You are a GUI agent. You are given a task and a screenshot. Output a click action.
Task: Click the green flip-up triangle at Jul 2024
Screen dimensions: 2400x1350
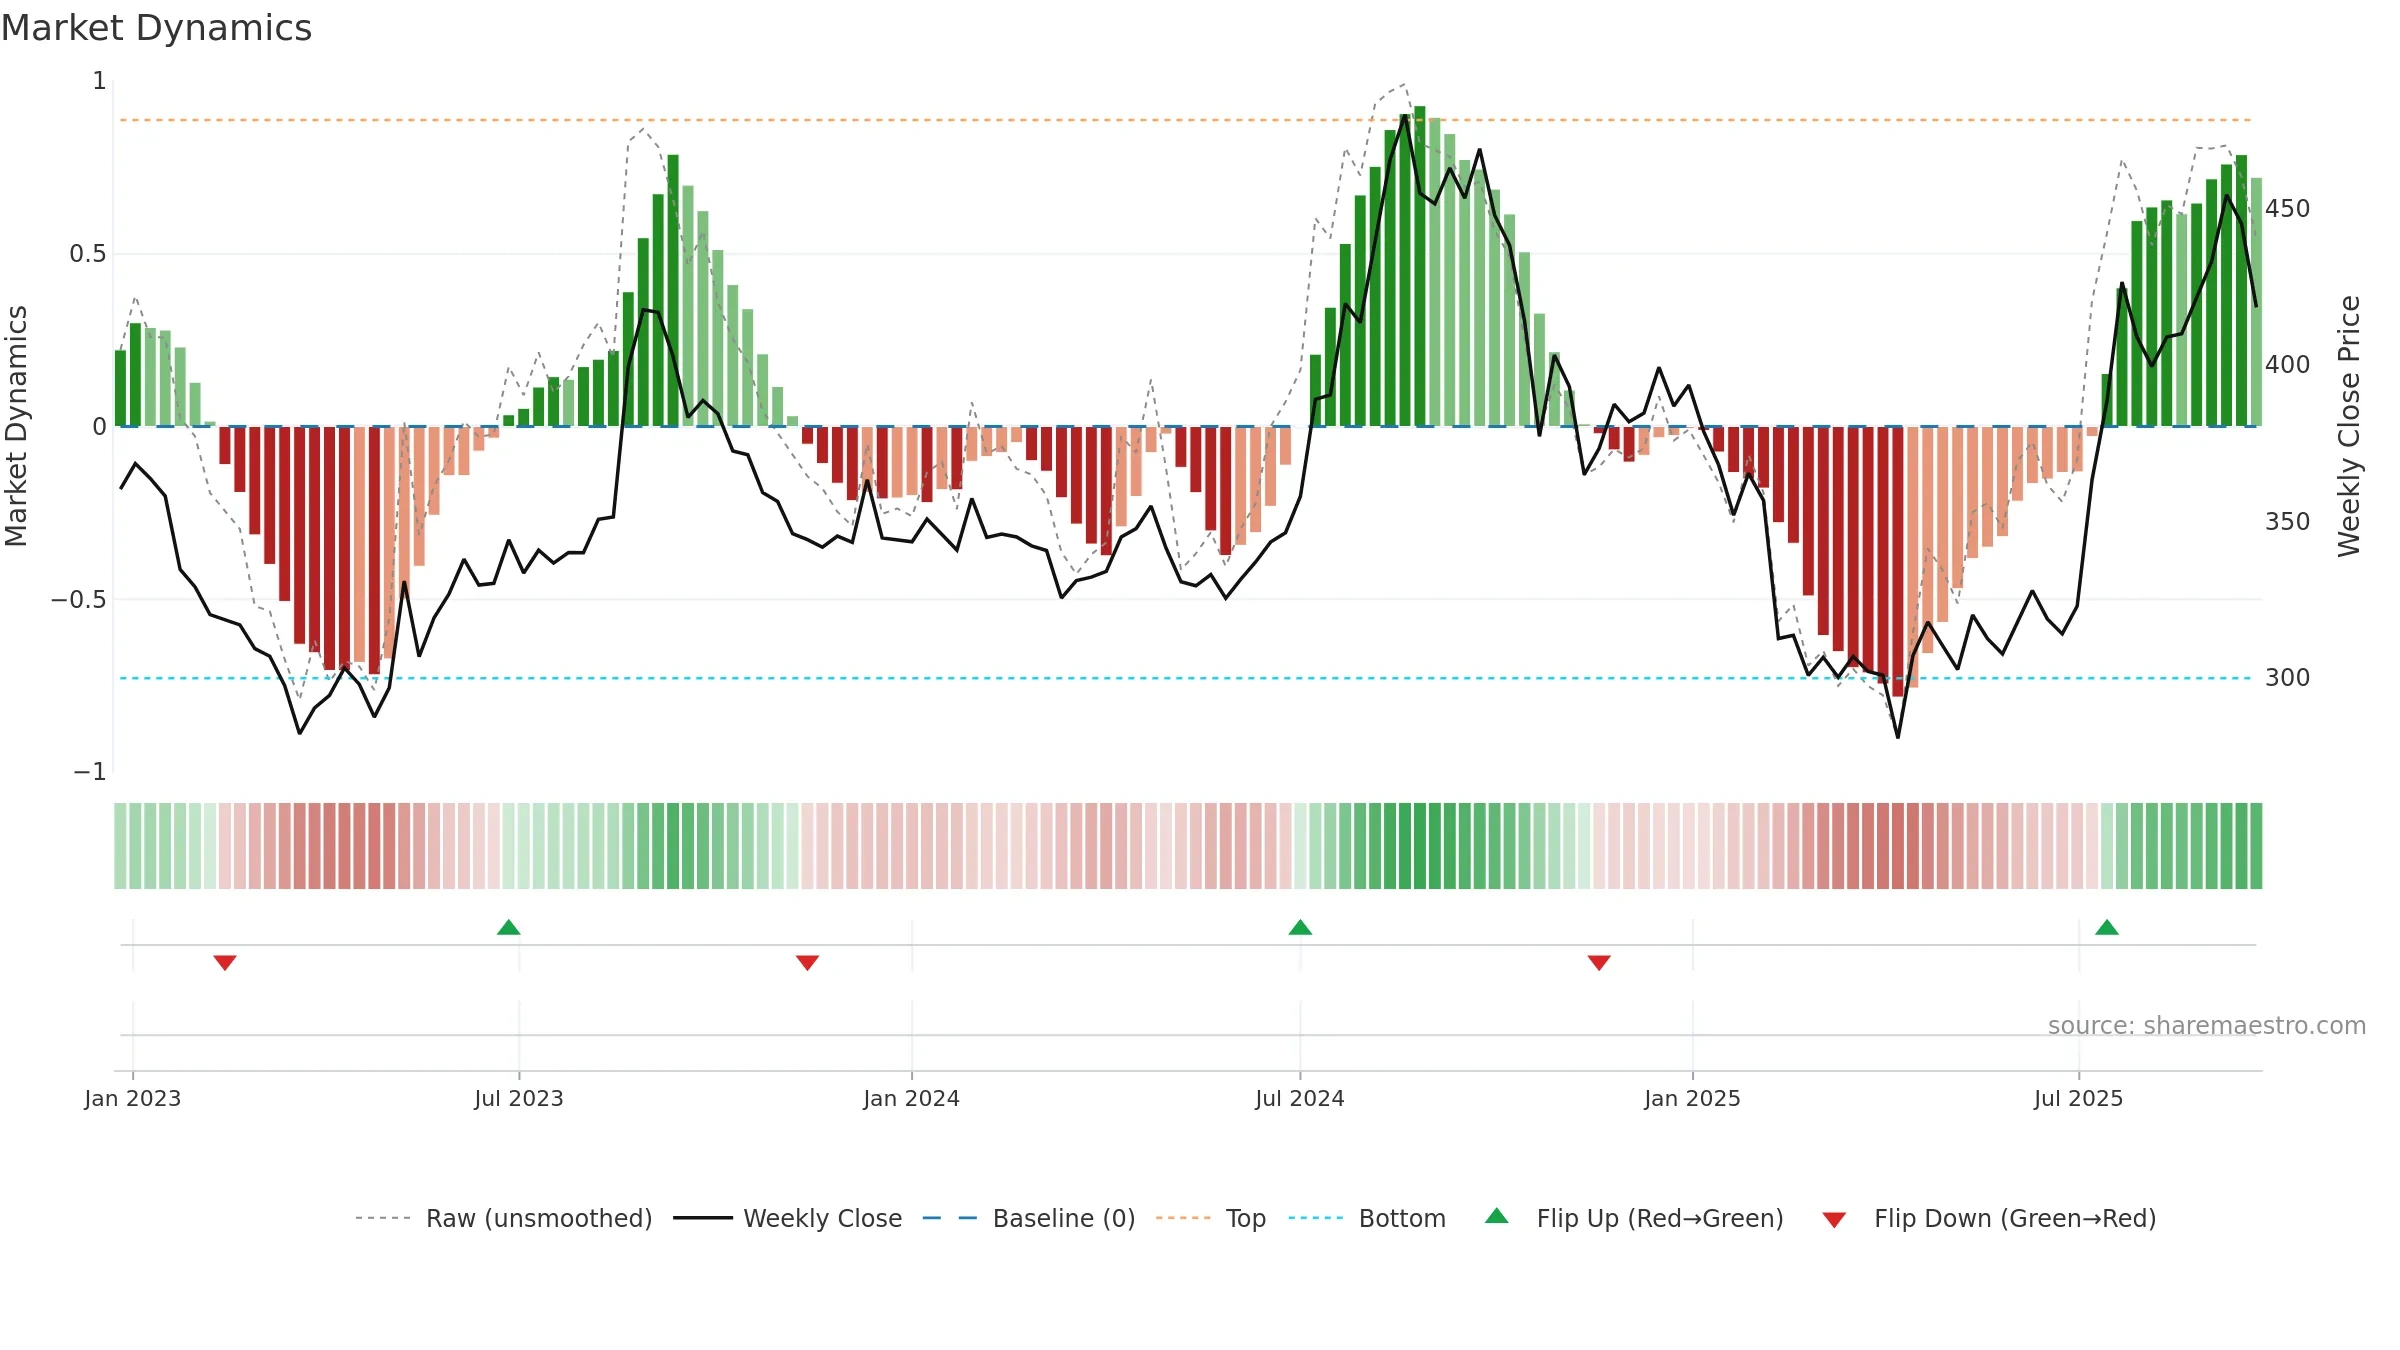point(1300,927)
